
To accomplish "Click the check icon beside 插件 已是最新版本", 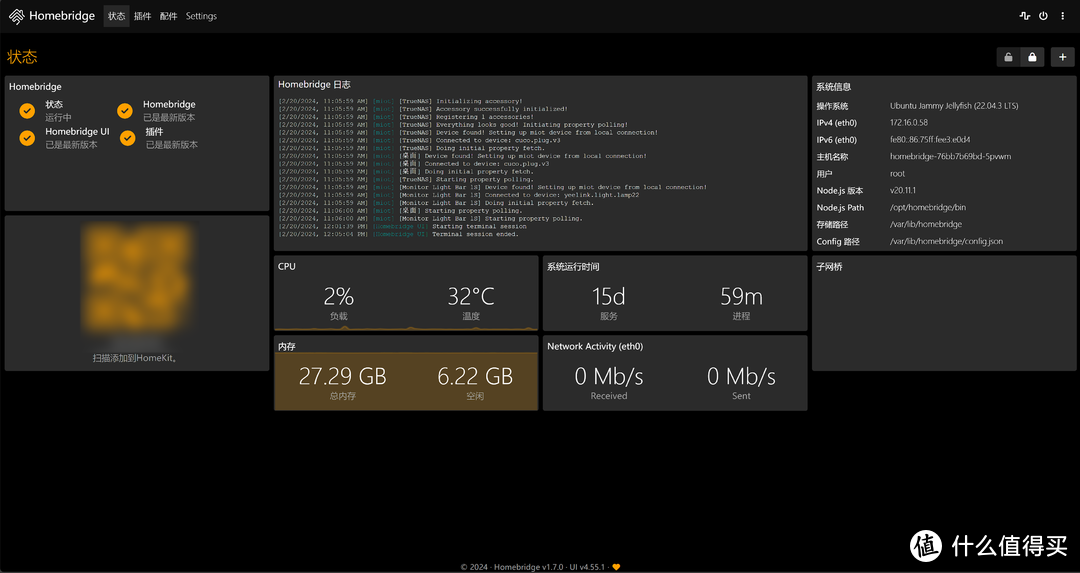I will [127, 138].
